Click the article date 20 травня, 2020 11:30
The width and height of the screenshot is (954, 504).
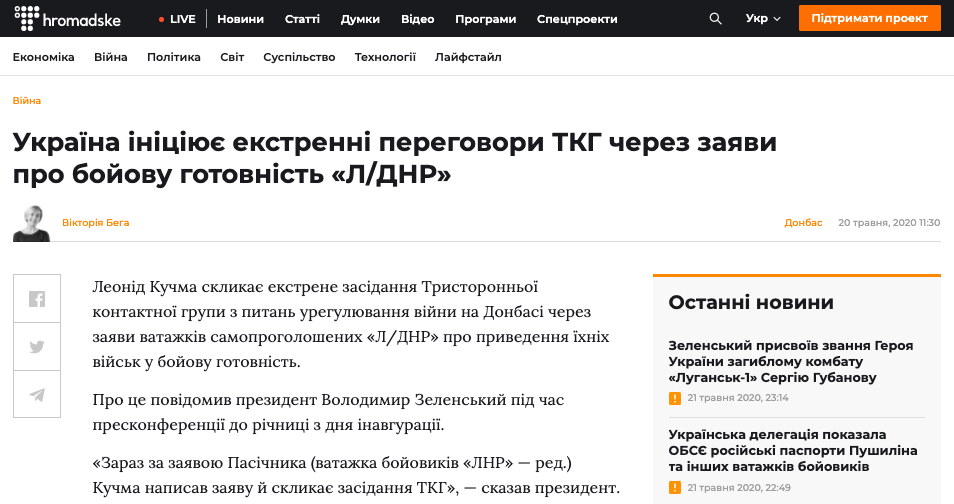(x=889, y=223)
